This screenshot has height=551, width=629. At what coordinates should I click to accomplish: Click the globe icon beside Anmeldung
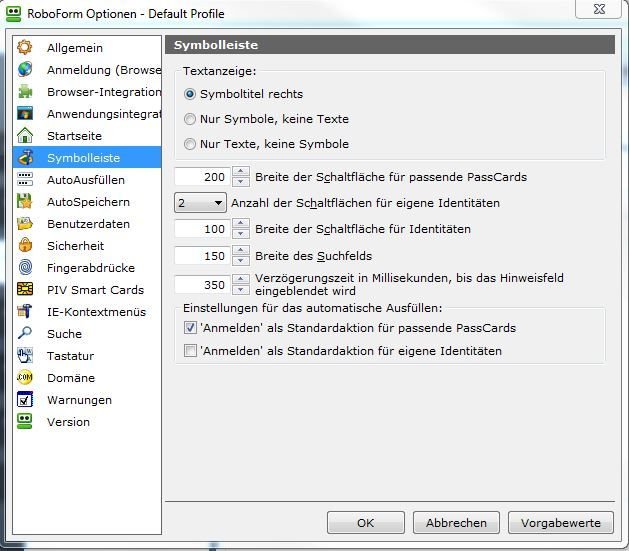[25, 69]
